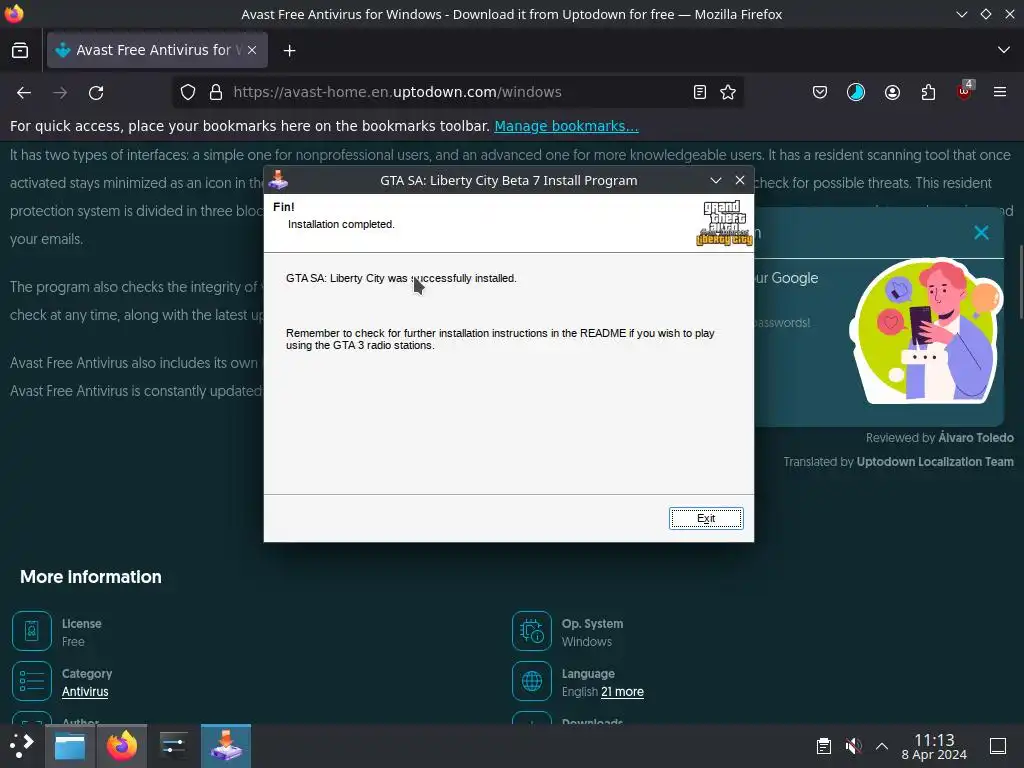Click the 'Uptodown Localization Team' text
The image size is (1024, 768).
935,462
